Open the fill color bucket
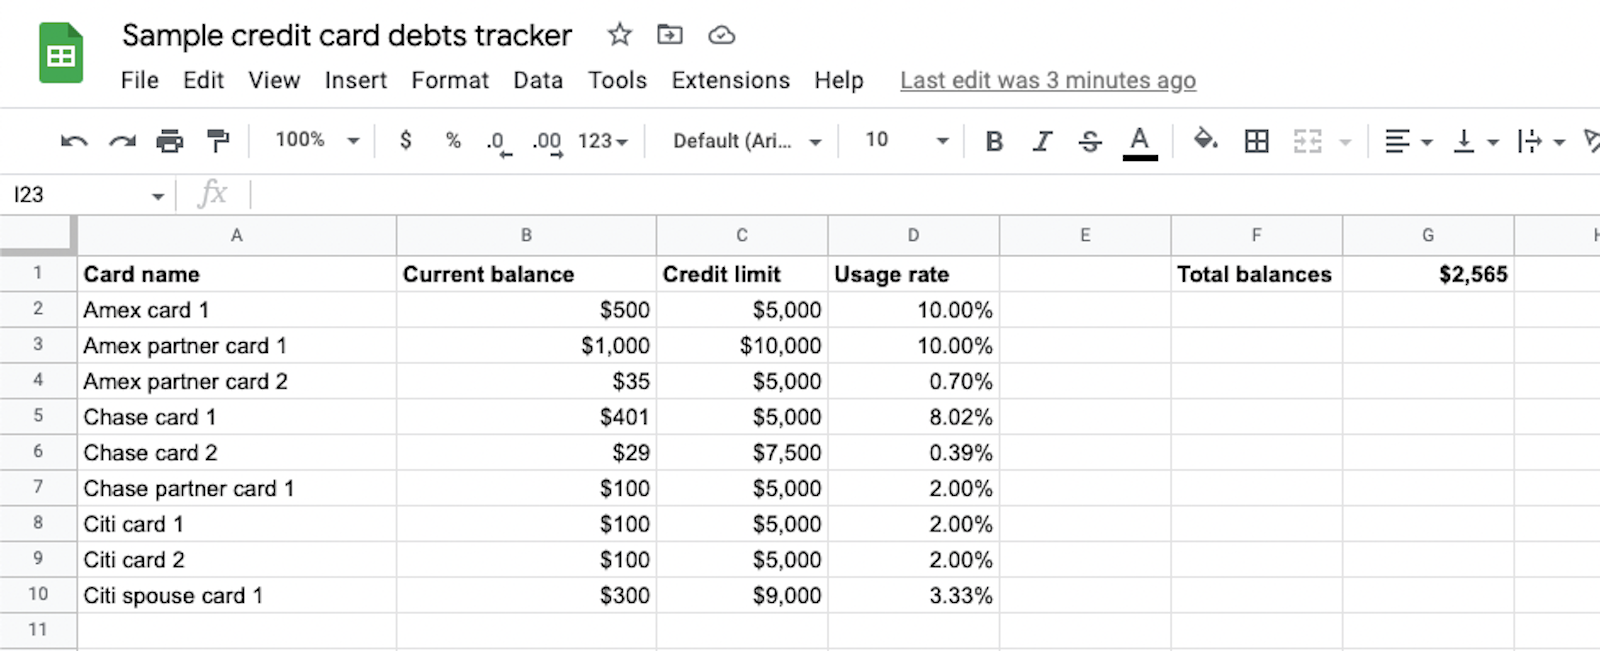The image size is (1600, 651). coord(1206,139)
